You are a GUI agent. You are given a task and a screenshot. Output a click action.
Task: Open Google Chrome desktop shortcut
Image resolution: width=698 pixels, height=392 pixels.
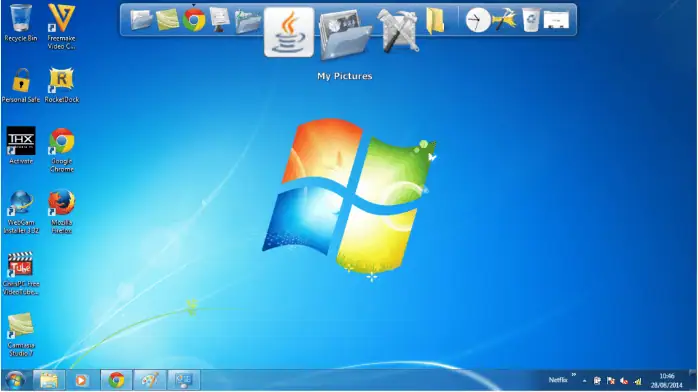(61, 150)
